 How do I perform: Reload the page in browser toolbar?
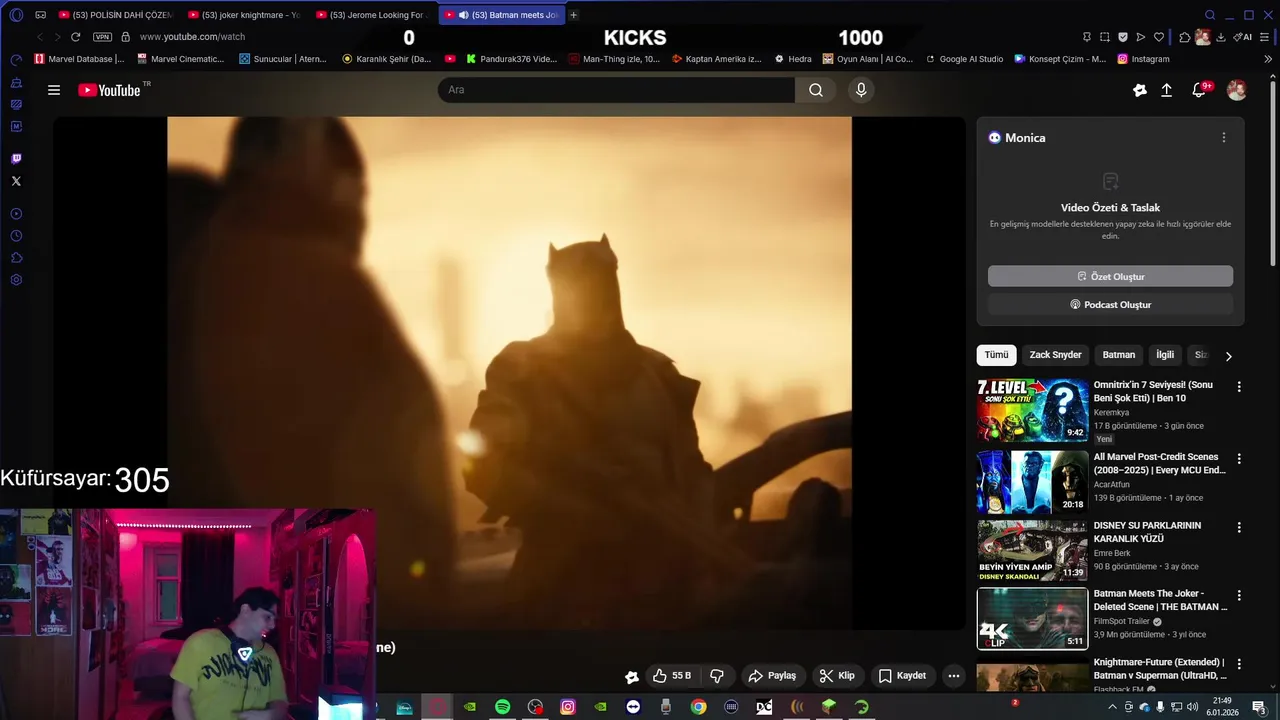point(75,37)
